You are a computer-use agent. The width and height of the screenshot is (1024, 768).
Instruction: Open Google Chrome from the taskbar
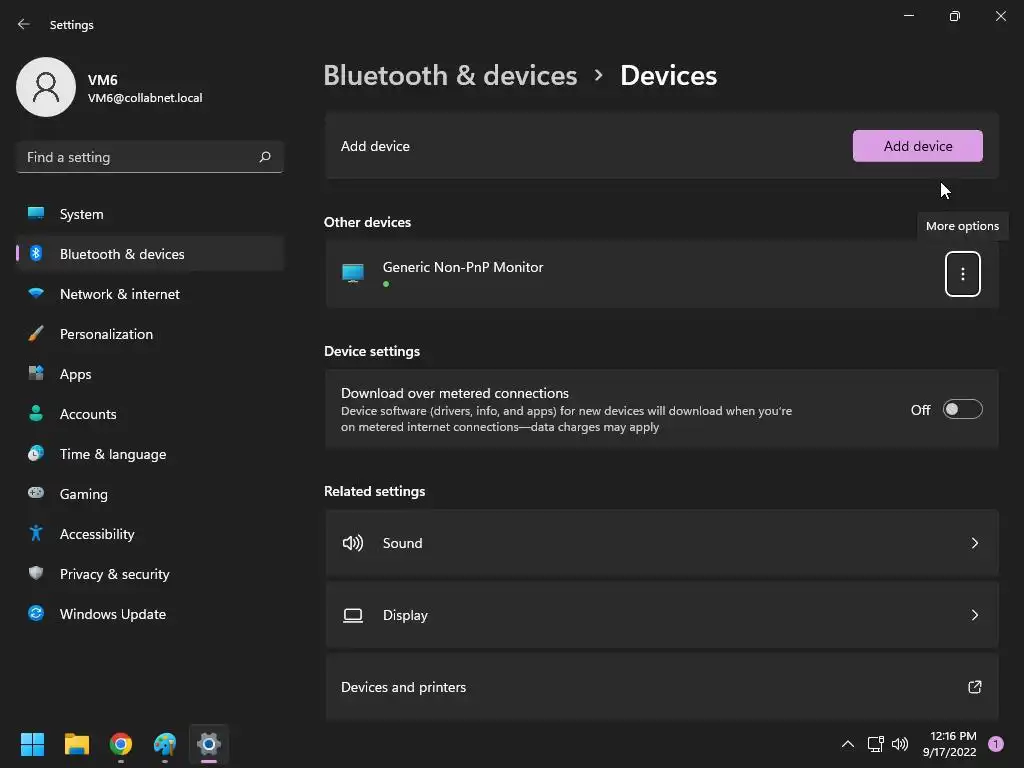[121, 744]
